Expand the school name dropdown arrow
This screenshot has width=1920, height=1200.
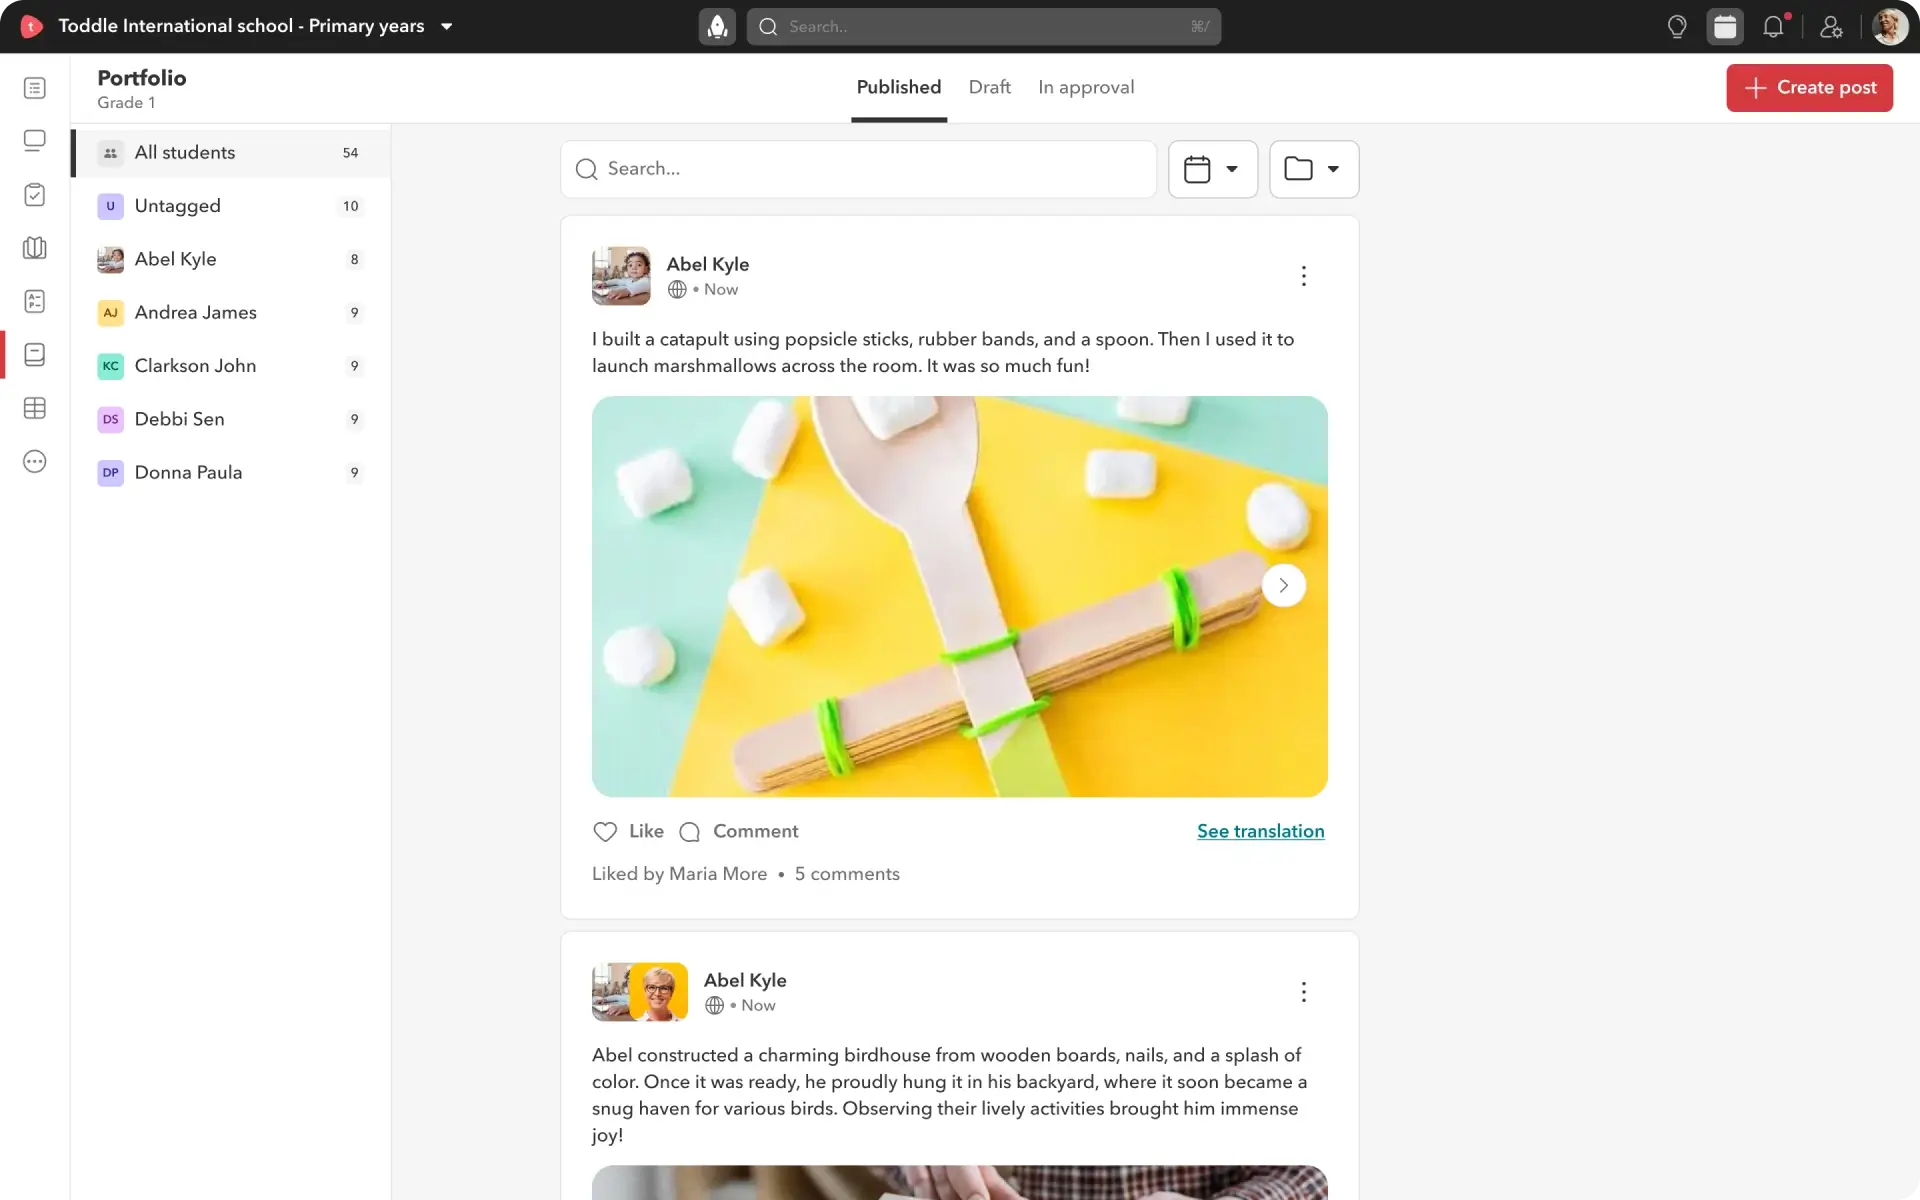coord(447,27)
